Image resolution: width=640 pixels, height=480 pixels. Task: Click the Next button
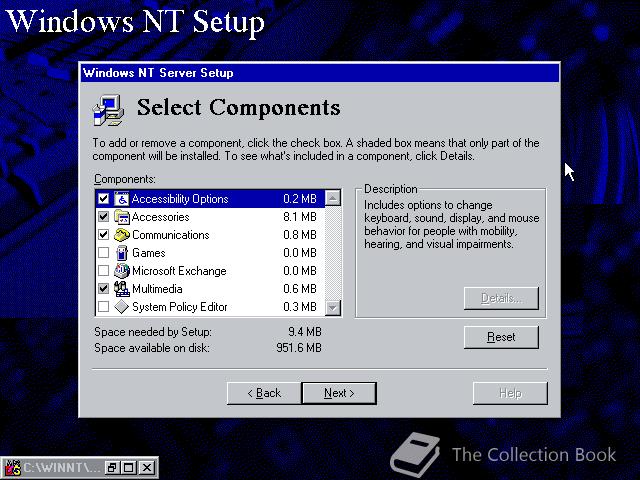pyautogui.click(x=339, y=393)
